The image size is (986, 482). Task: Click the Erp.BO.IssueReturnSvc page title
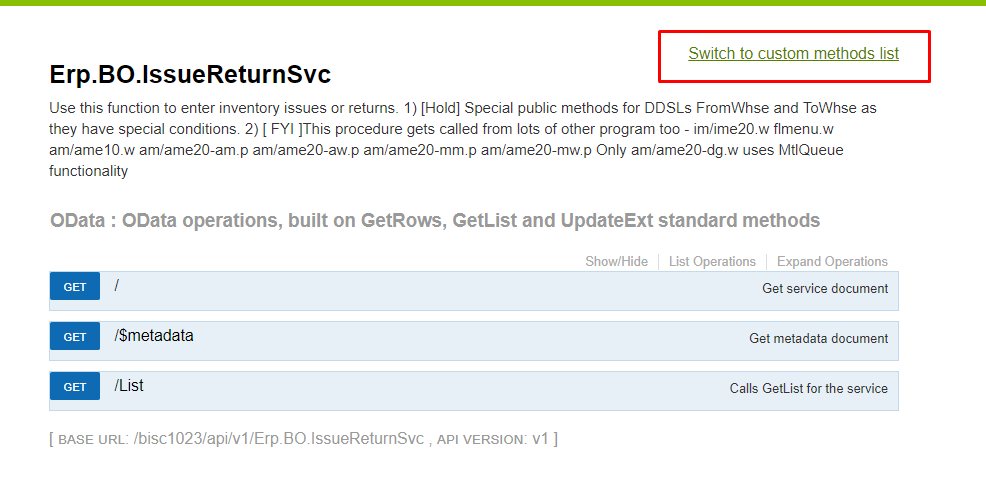click(190, 75)
